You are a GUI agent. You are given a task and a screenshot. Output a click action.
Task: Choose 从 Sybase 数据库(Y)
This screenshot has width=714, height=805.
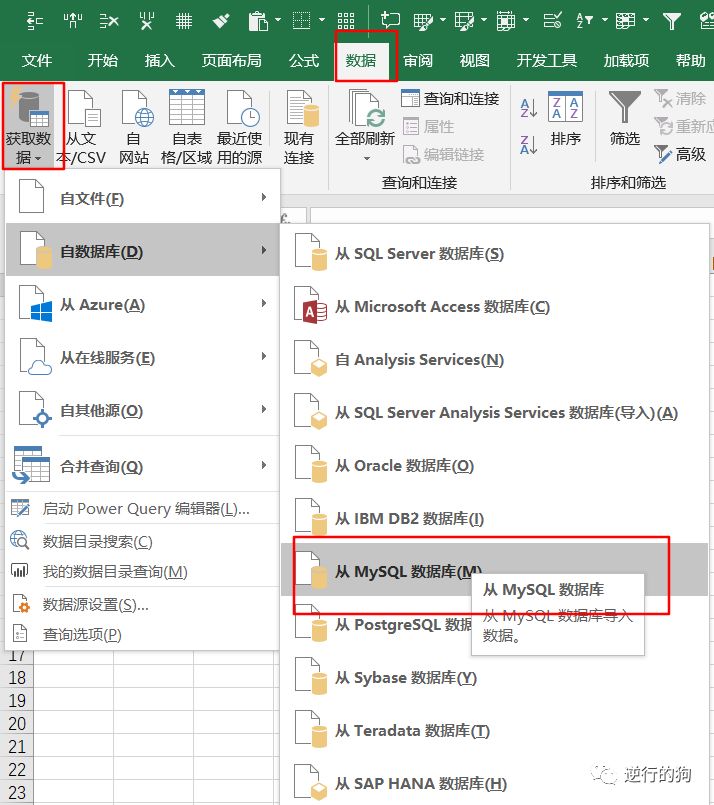(494, 678)
